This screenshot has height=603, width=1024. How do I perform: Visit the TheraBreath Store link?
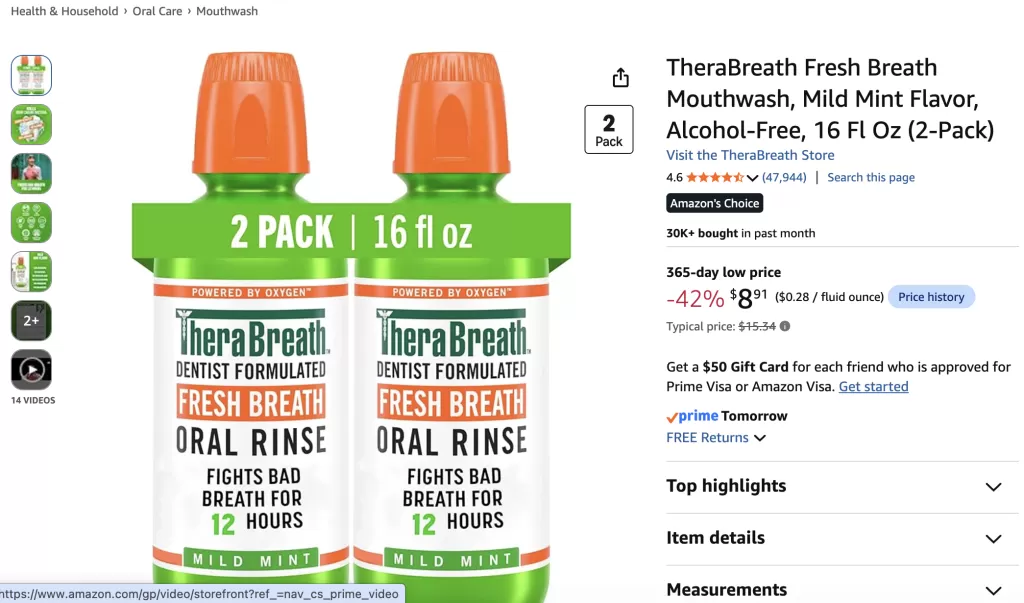[x=750, y=155]
